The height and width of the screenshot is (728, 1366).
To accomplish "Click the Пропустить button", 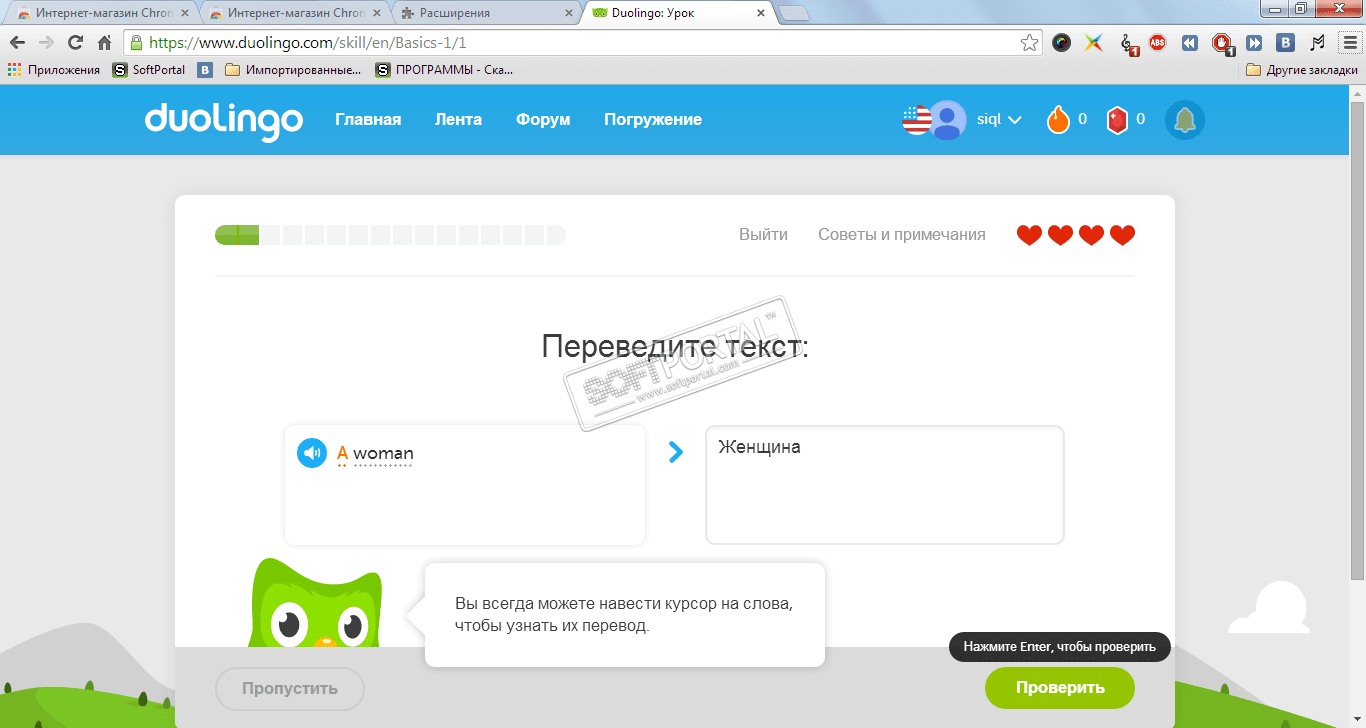I will pos(290,689).
